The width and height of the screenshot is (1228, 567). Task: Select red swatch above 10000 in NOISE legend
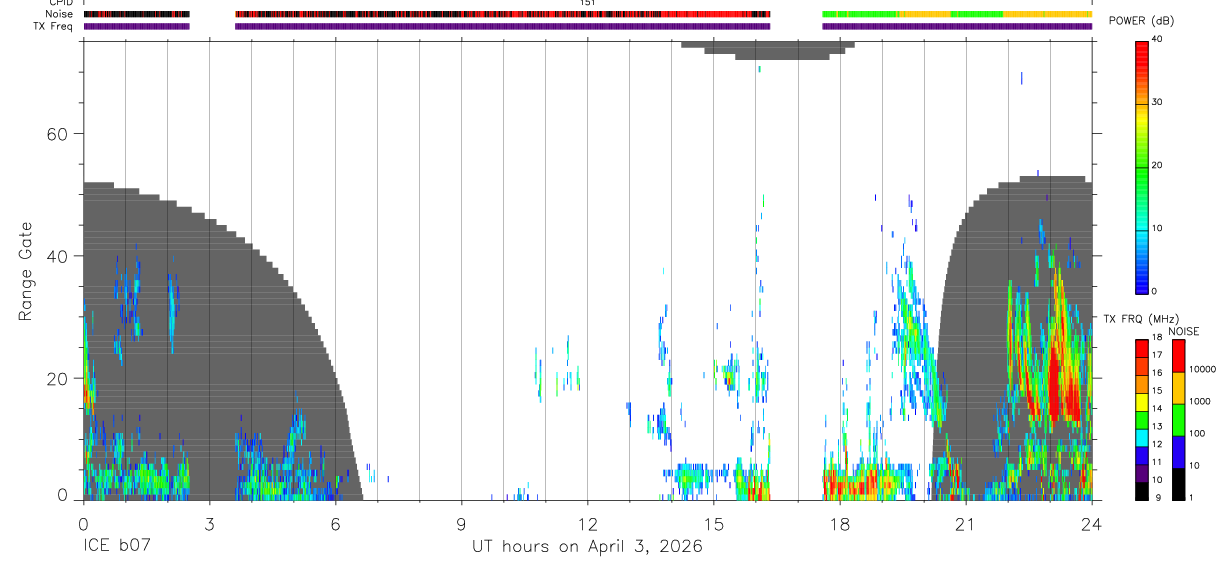pos(1179,356)
